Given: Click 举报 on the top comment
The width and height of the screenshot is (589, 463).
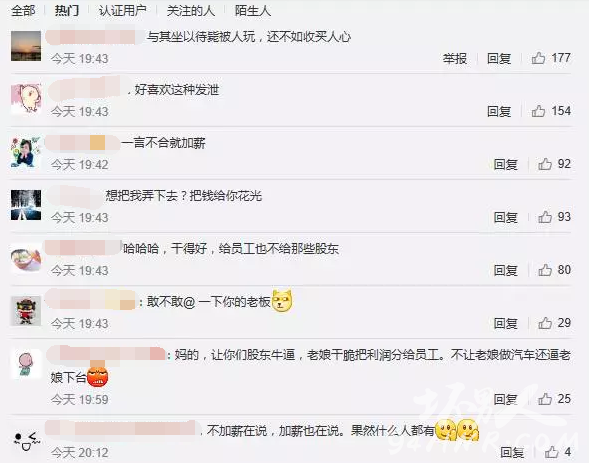Looking at the screenshot, I should pos(455,59).
